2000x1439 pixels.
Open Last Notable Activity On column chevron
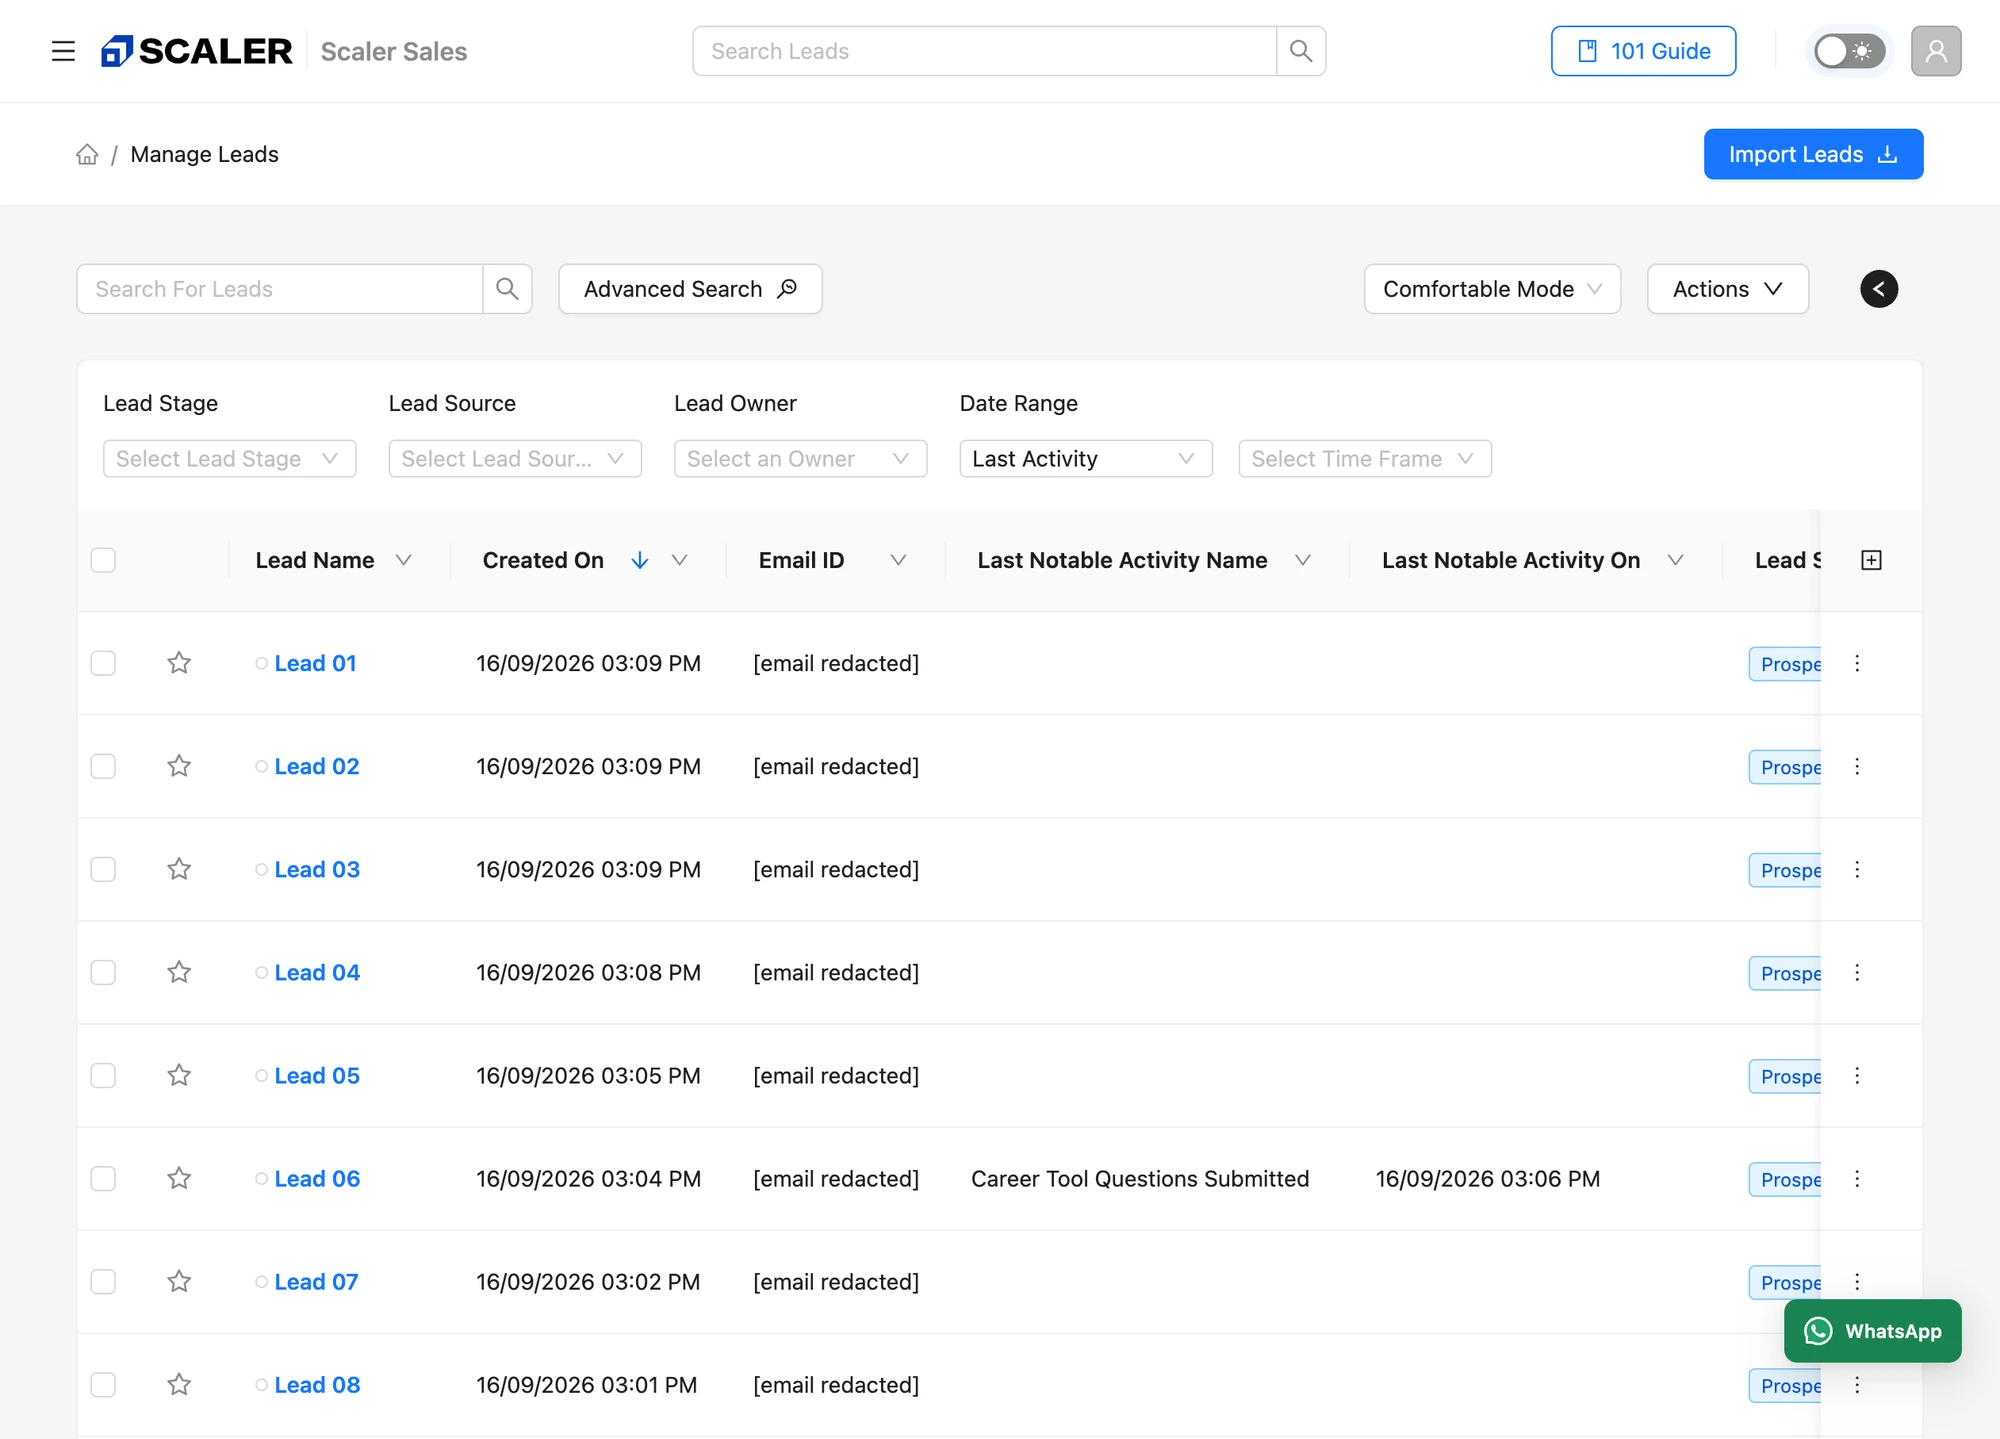point(1675,560)
